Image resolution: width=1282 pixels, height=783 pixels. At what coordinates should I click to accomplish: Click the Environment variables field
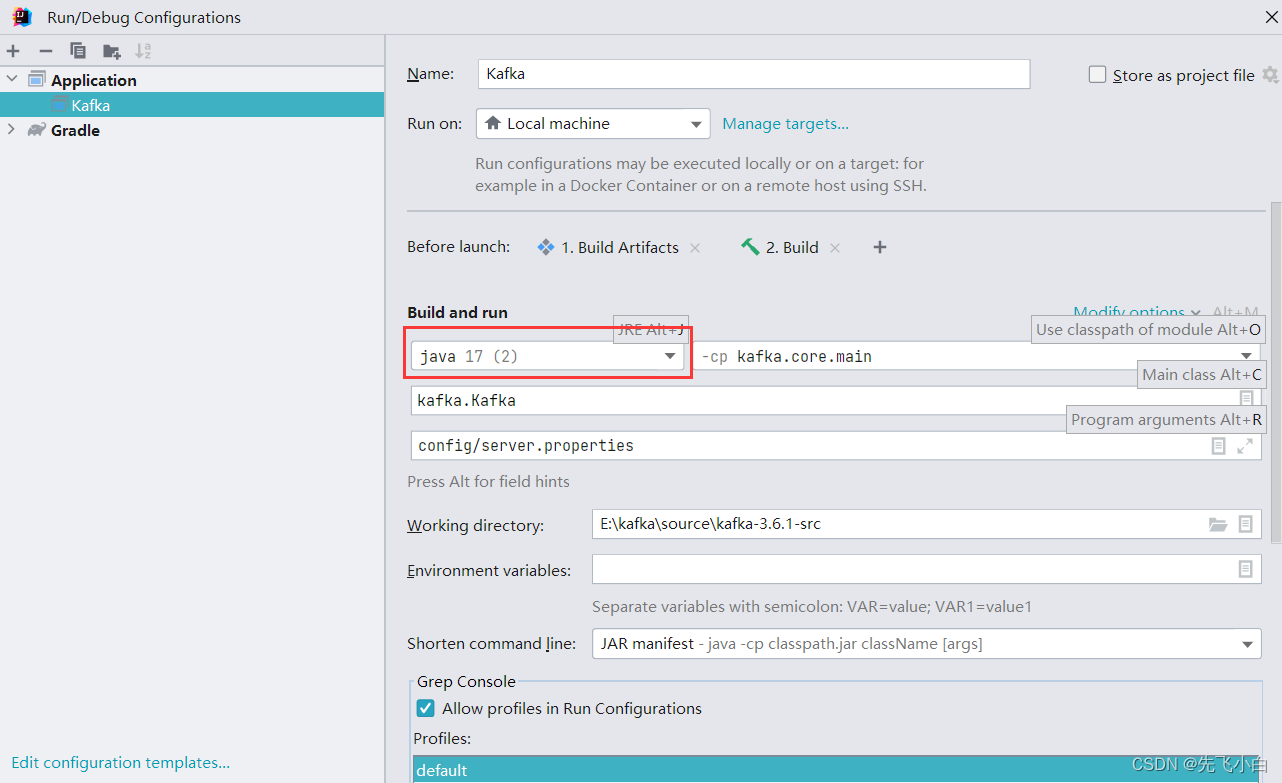[926, 569]
